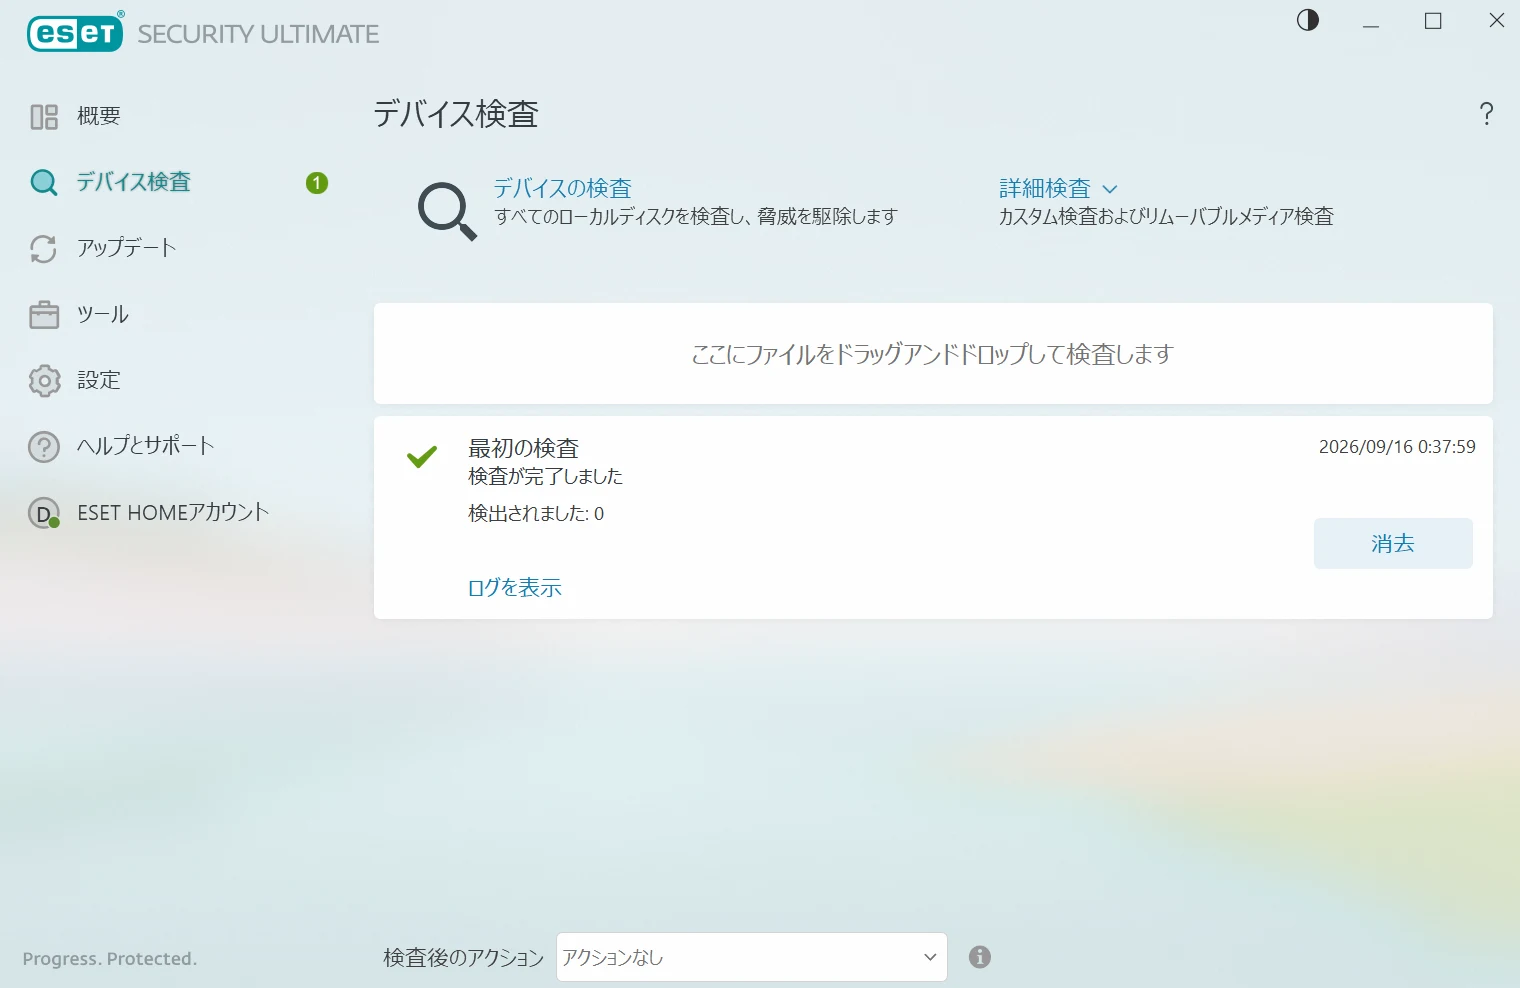Click the アップデート refresh arrows icon
Image resolution: width=1520 pixels, height=988 pixels.
pos(44,249)
